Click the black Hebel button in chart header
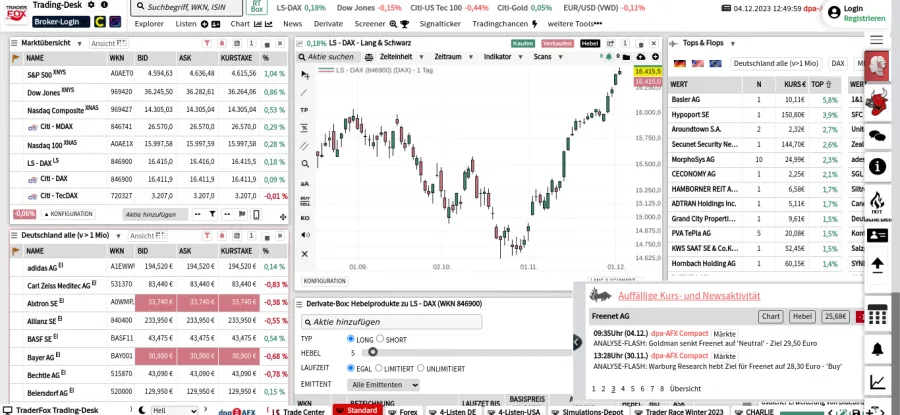Screen dimensions: 900x415 589,43
